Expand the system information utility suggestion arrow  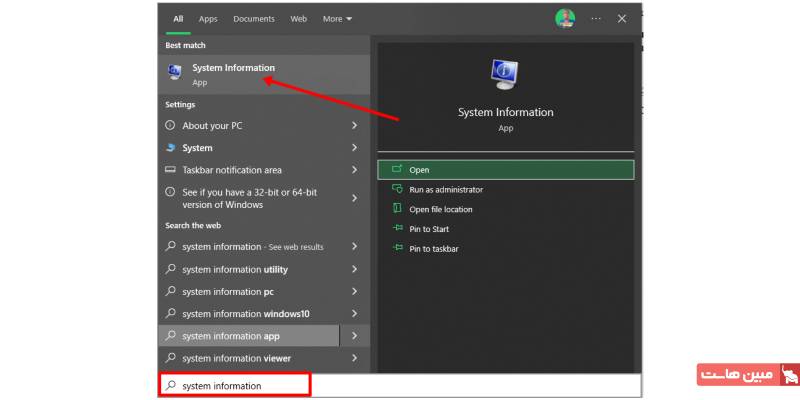(354, 269)
